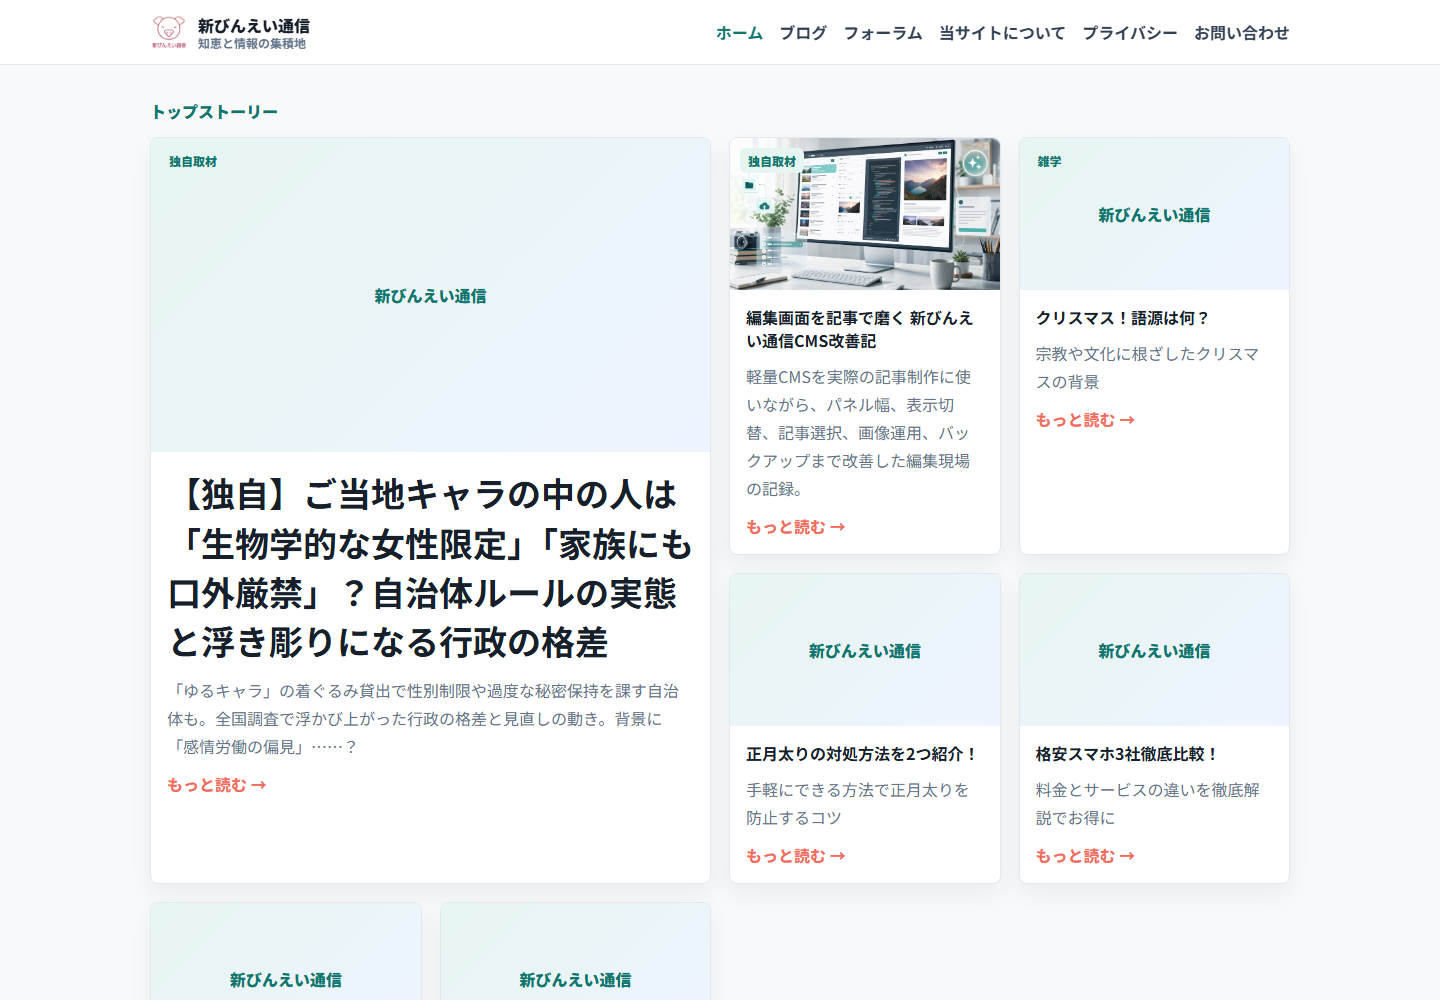Click the featured excerpt starting 「ゆるキャラ」の着ぐるみ
The image size is (1440, 1000).
(423, 719)
